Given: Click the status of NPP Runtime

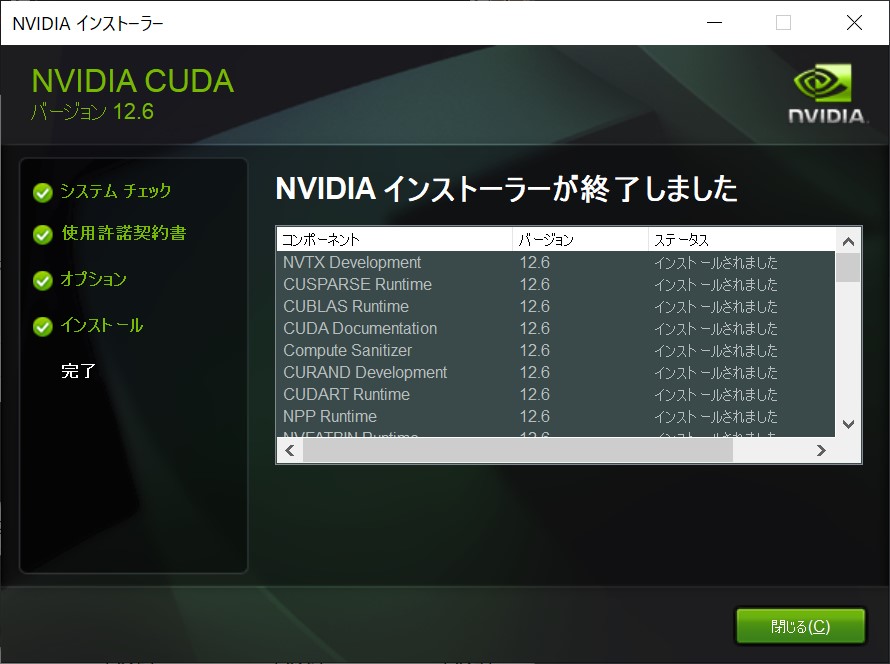Looking at the screenshot, I should click(716, 417).
